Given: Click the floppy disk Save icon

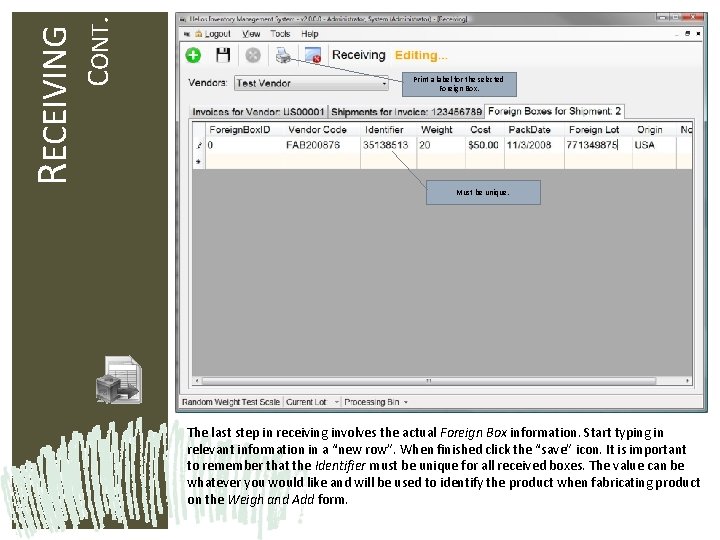Looking at the screenshot, I should click(223, 55).
